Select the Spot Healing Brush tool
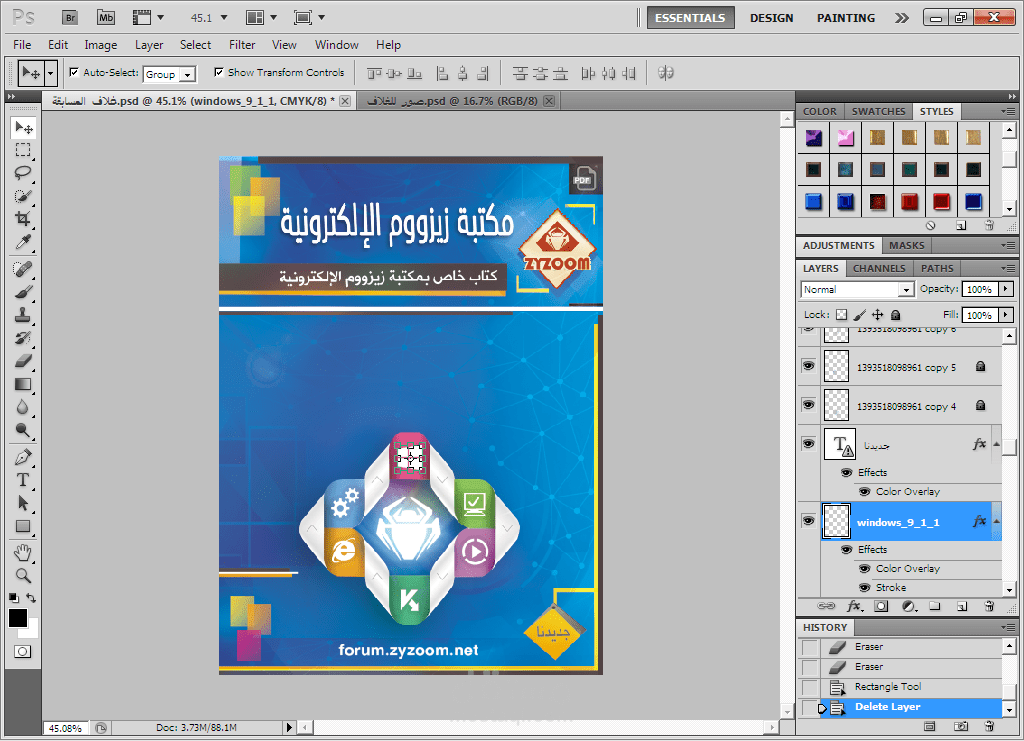Screen dimensions: 1024x741 (x=23, y=268)
